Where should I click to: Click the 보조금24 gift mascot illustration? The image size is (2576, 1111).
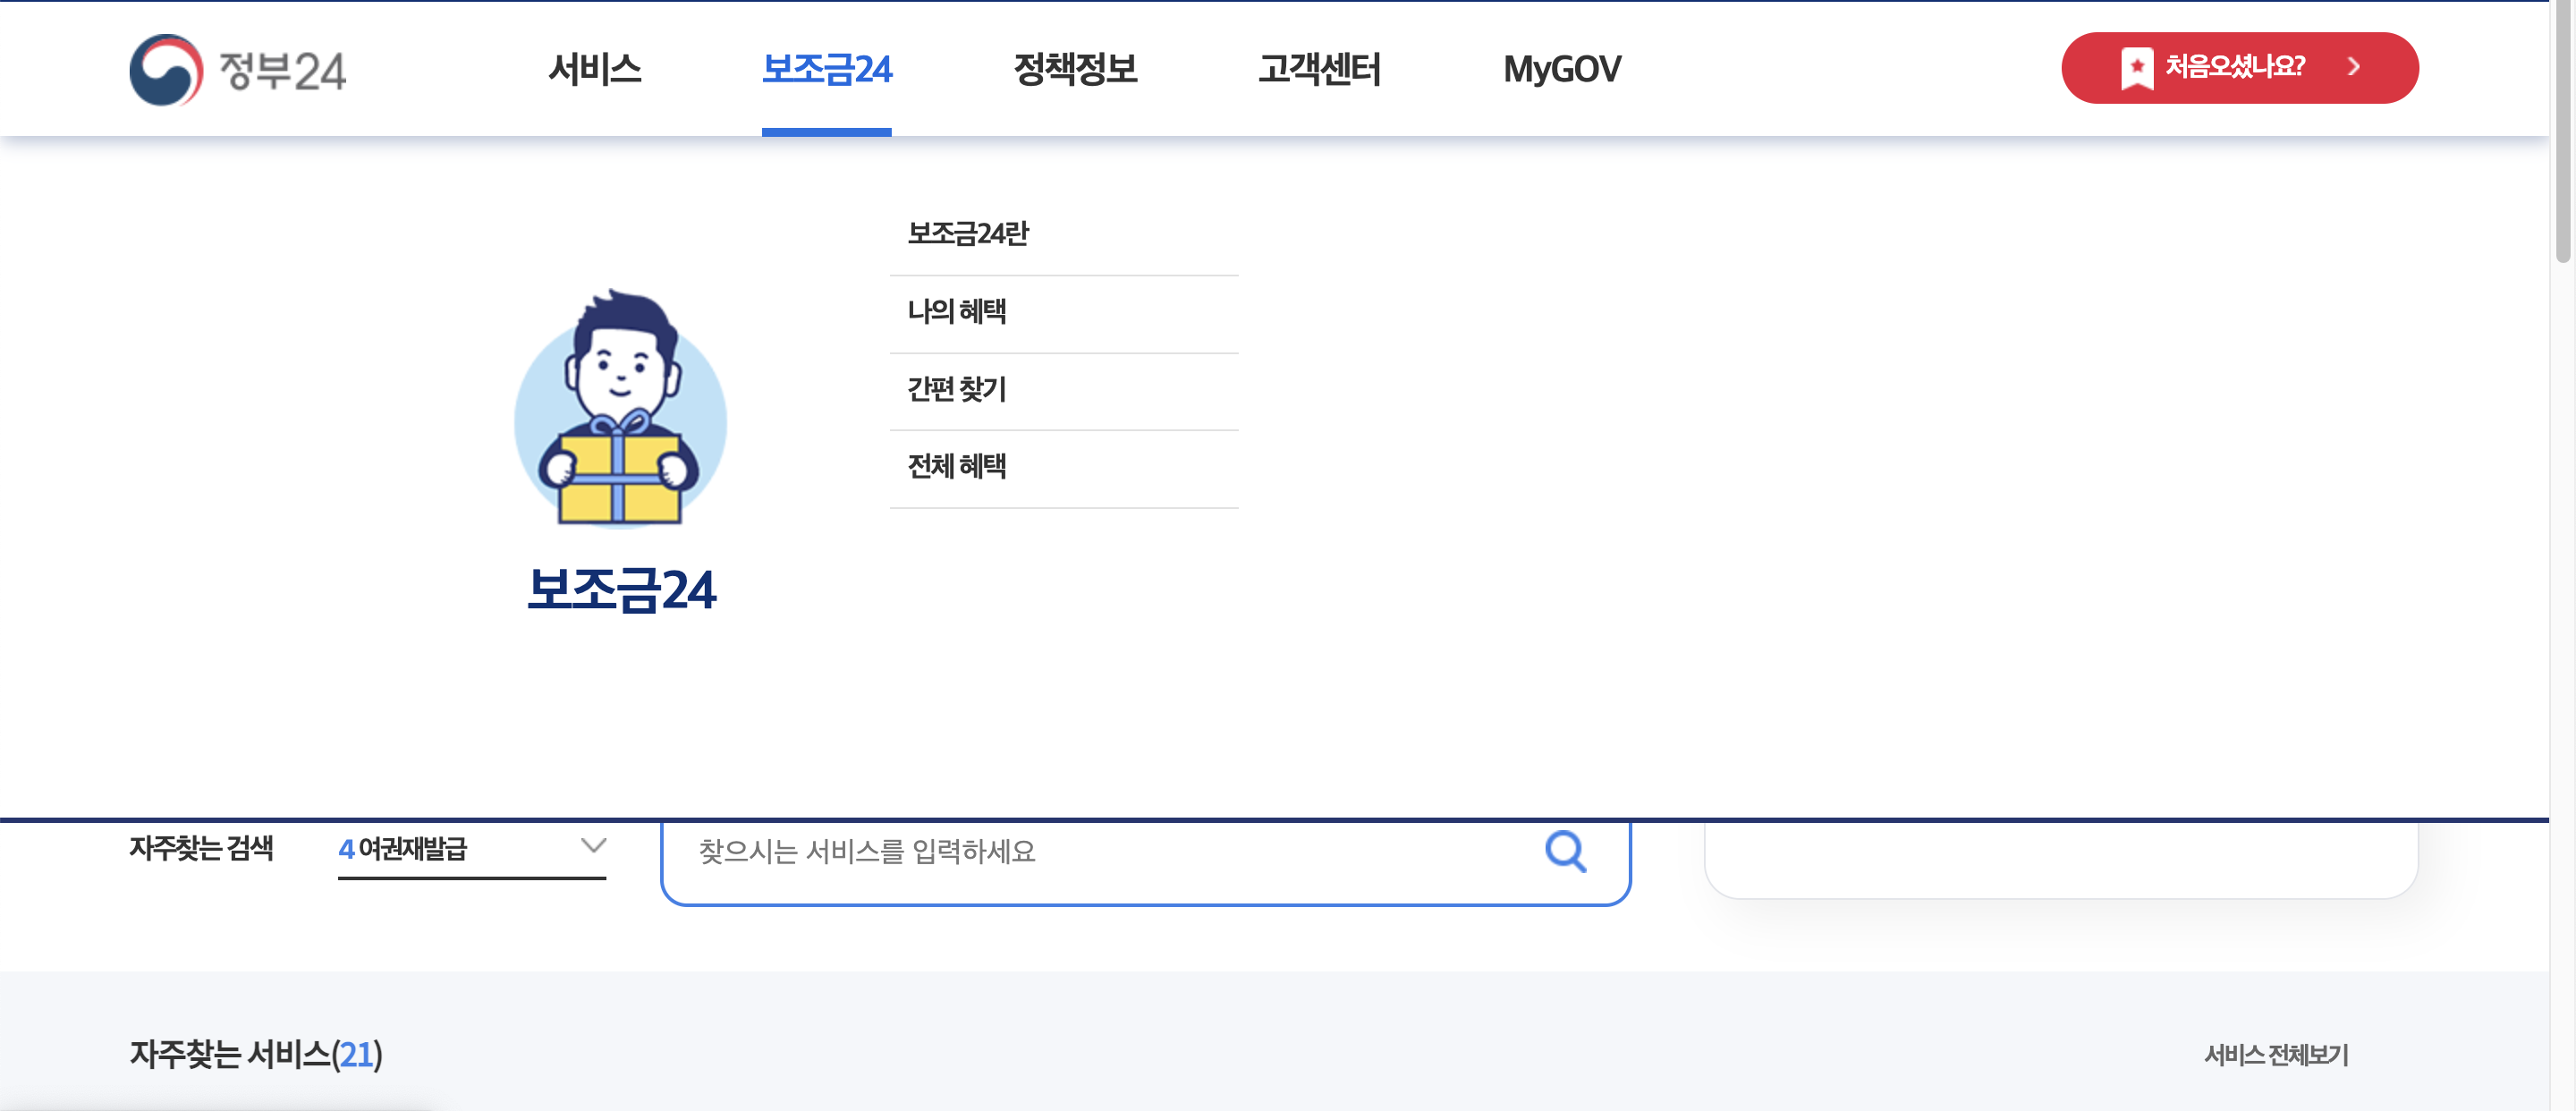[620, 410]
